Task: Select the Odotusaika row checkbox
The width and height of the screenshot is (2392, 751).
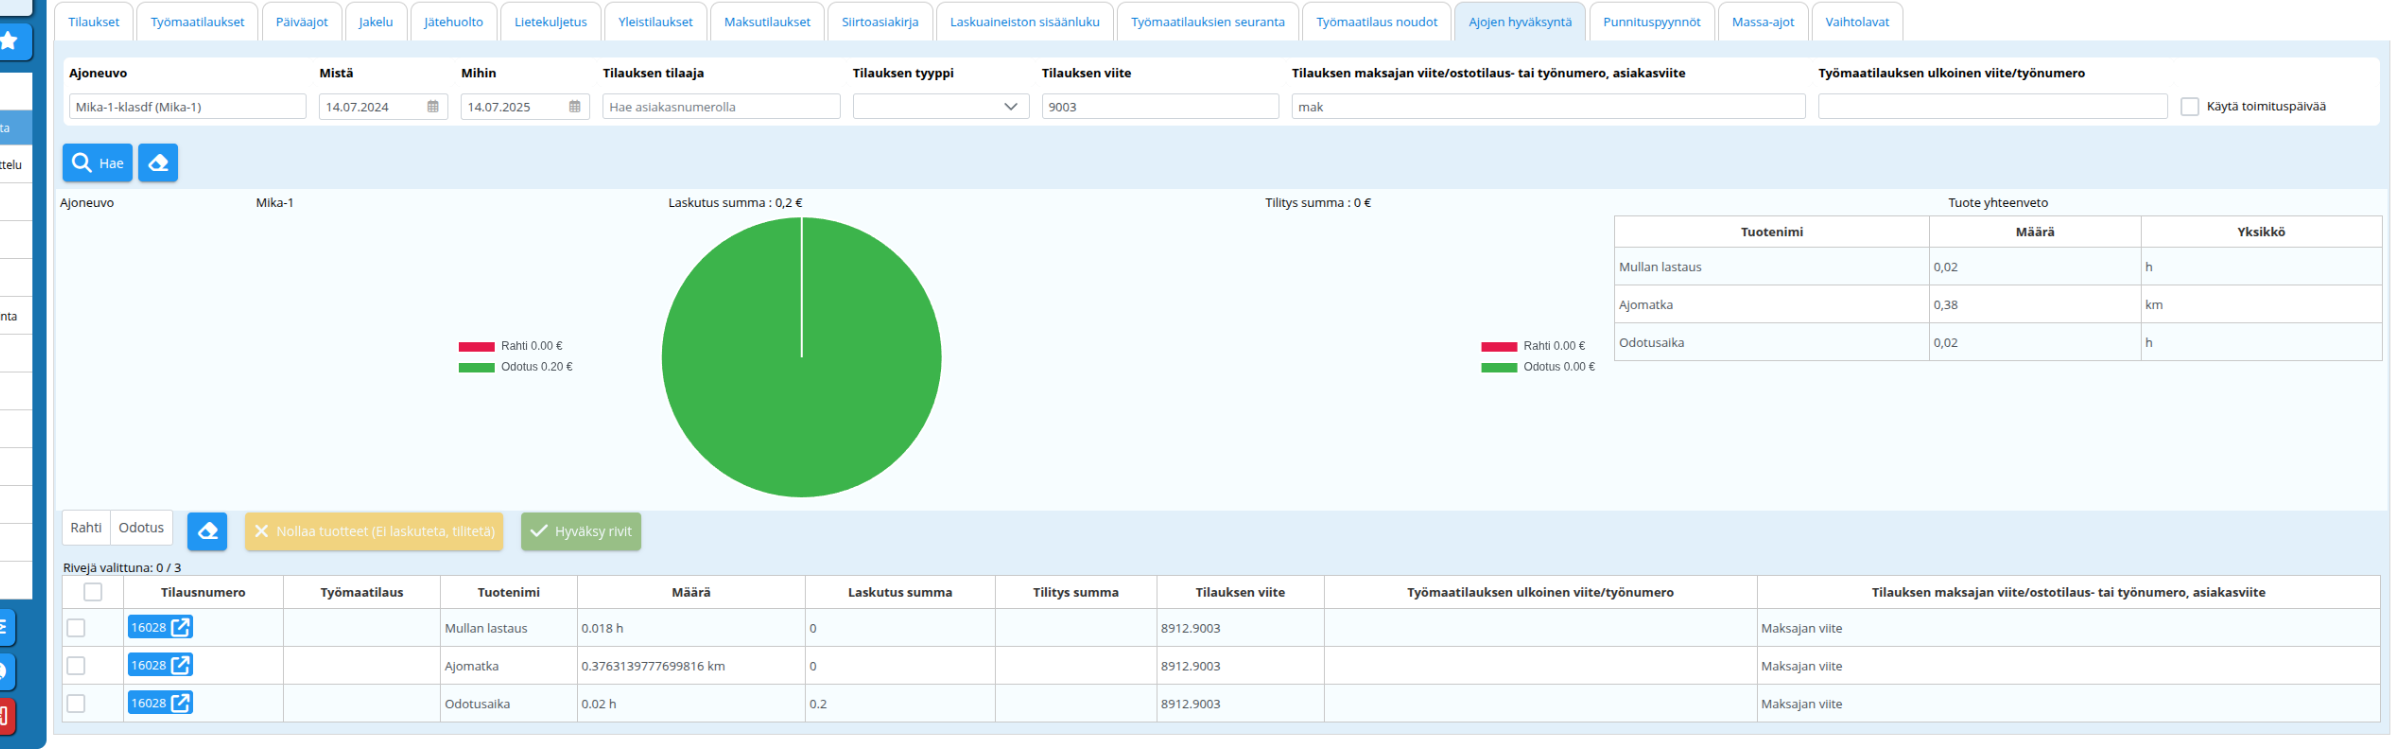Action: point(76,704)
